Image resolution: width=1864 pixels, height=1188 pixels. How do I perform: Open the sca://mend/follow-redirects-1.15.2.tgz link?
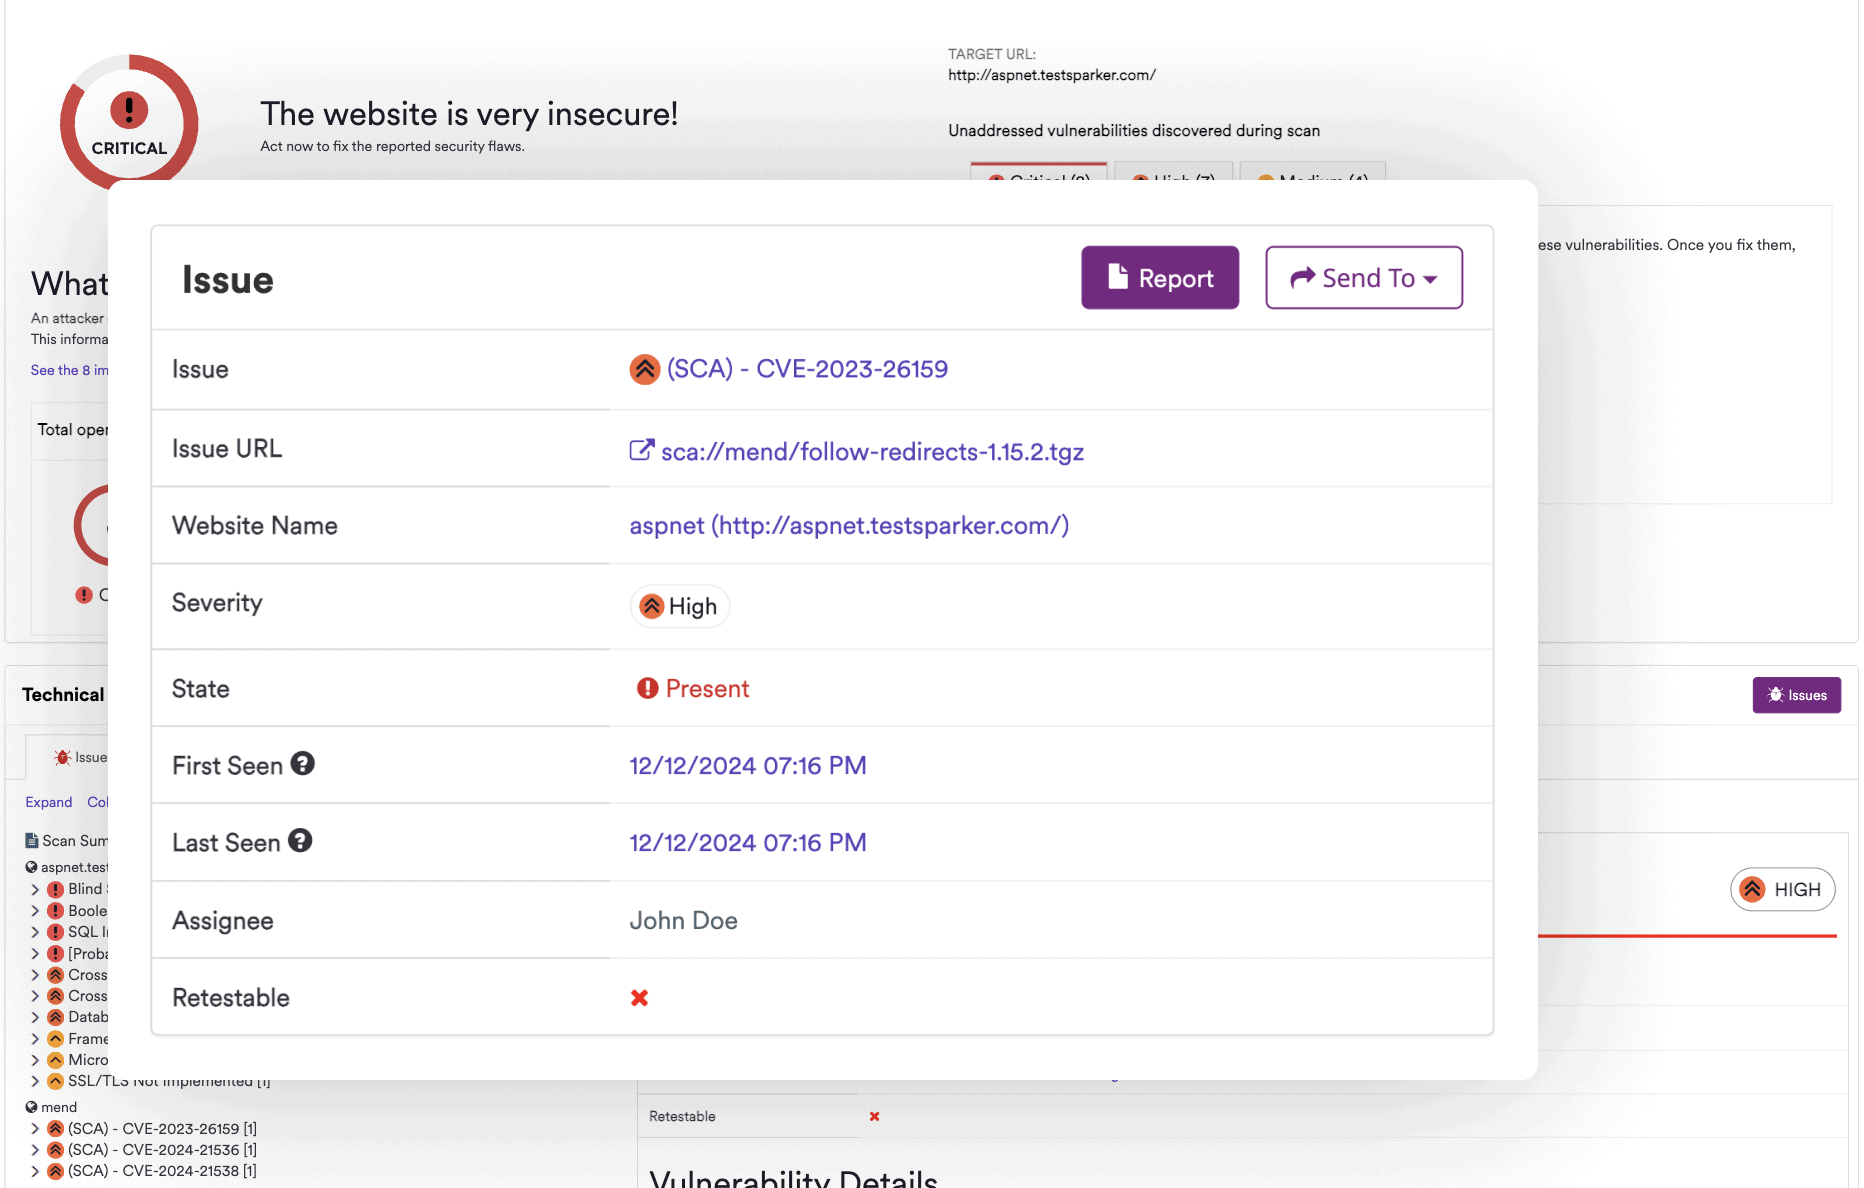pyautogui.click(x=871, y=452)
